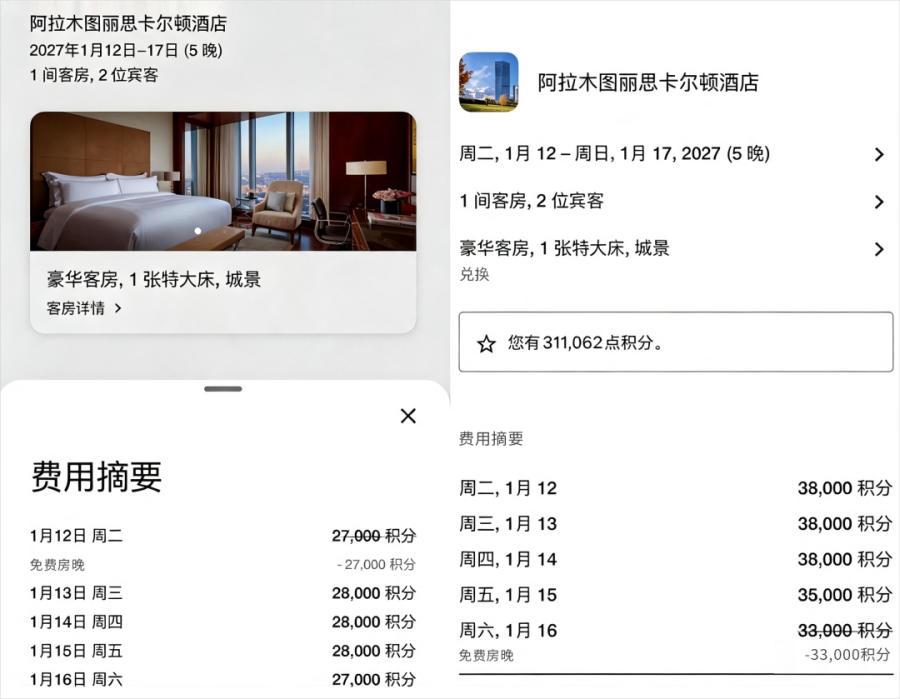Tap the carousel page dot on photo
The image size is (900, 699).
click(x=197, y=231)
